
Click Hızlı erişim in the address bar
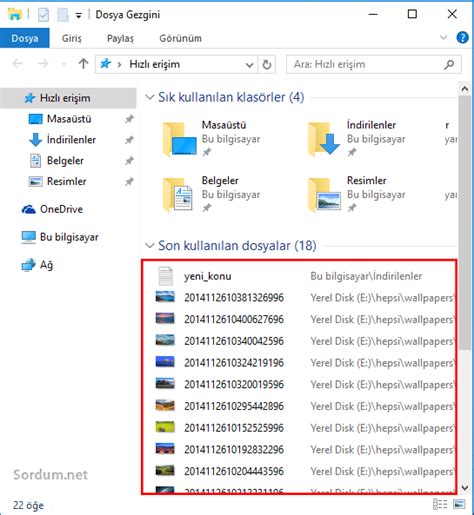point(154,64)
